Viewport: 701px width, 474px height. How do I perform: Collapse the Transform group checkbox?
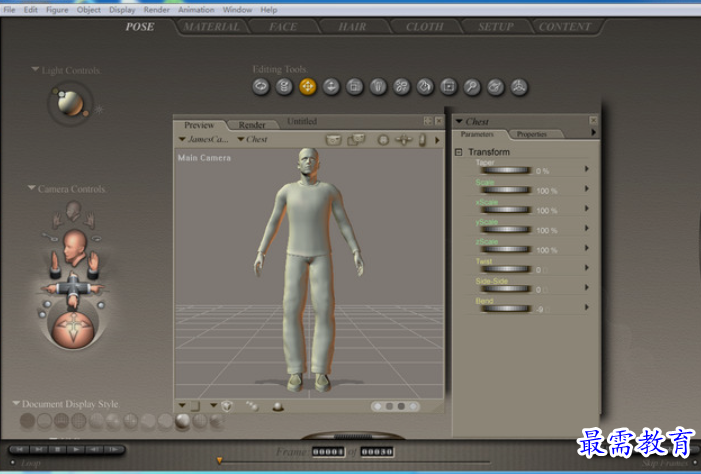pos(459,152)
